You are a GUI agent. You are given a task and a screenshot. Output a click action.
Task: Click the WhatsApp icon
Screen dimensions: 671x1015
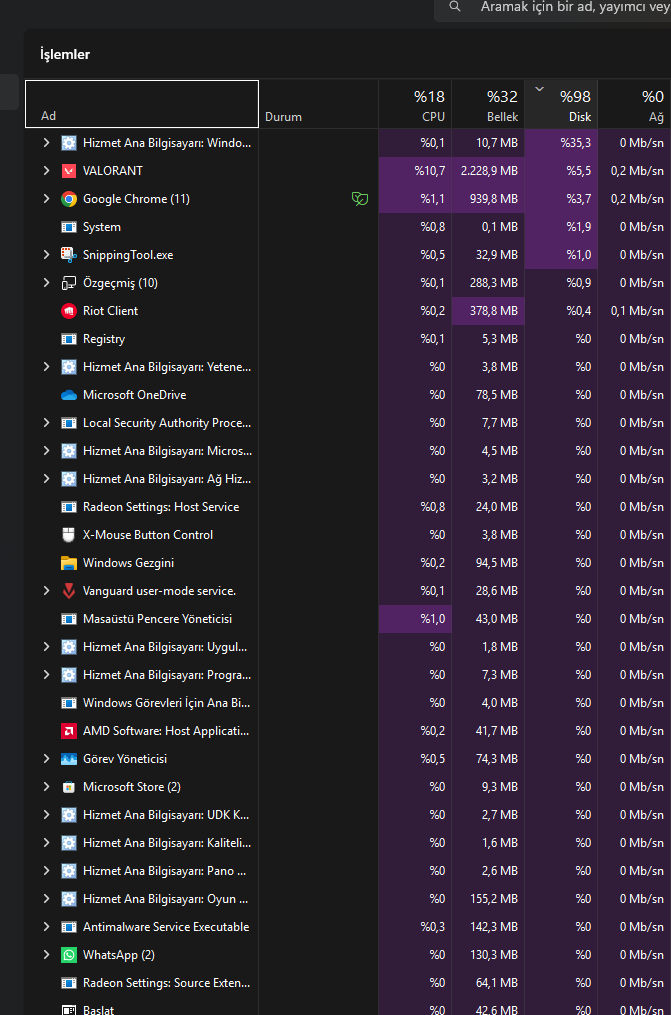69,955
